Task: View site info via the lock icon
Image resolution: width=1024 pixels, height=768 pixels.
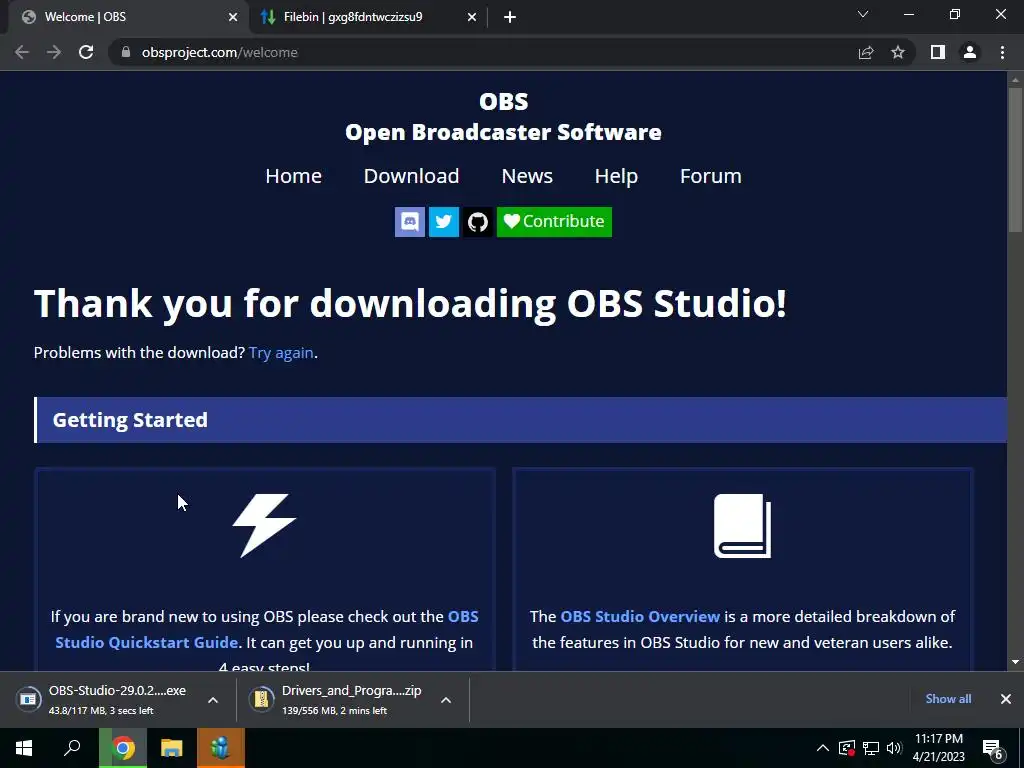Action: 126,52
